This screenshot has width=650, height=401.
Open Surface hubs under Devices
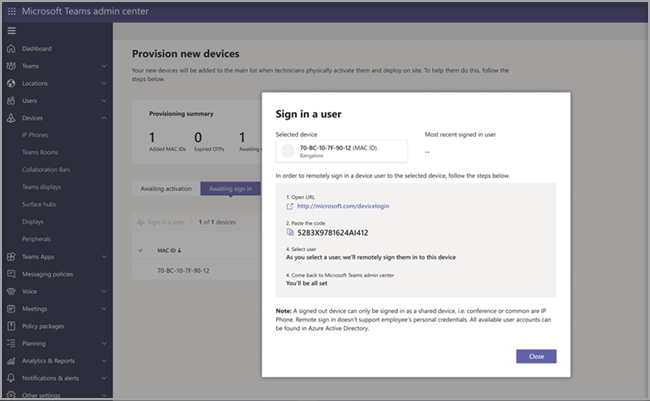[39, 204]
